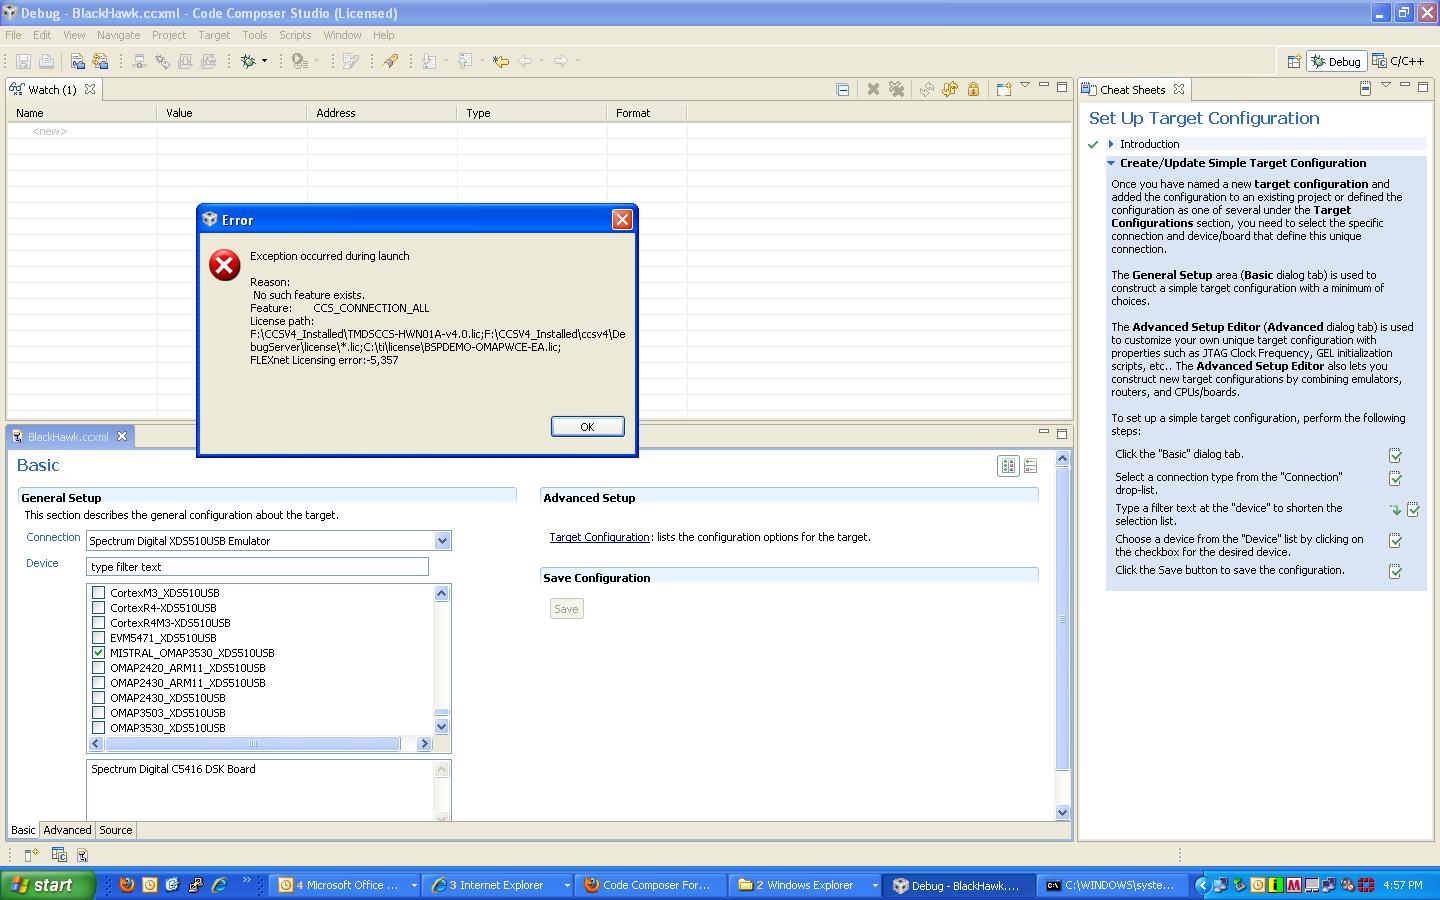1440x900 pixels.
Task: Switch to the C/C++ perspective
Action: coord(1398,61)
